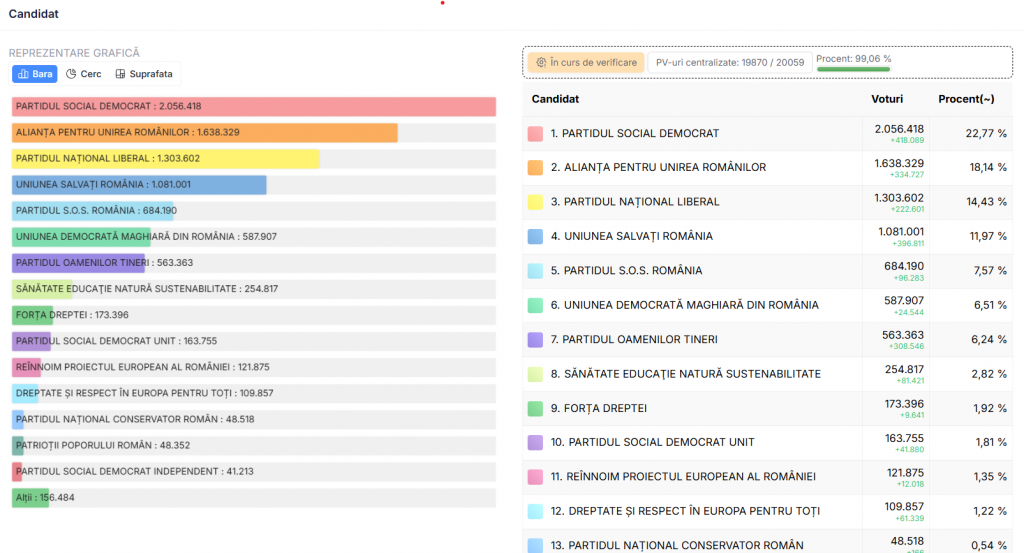Select table row 4. Uniunea Salvați România
Viewport: 1024px width, 553px height.
[x=767, y=237]
